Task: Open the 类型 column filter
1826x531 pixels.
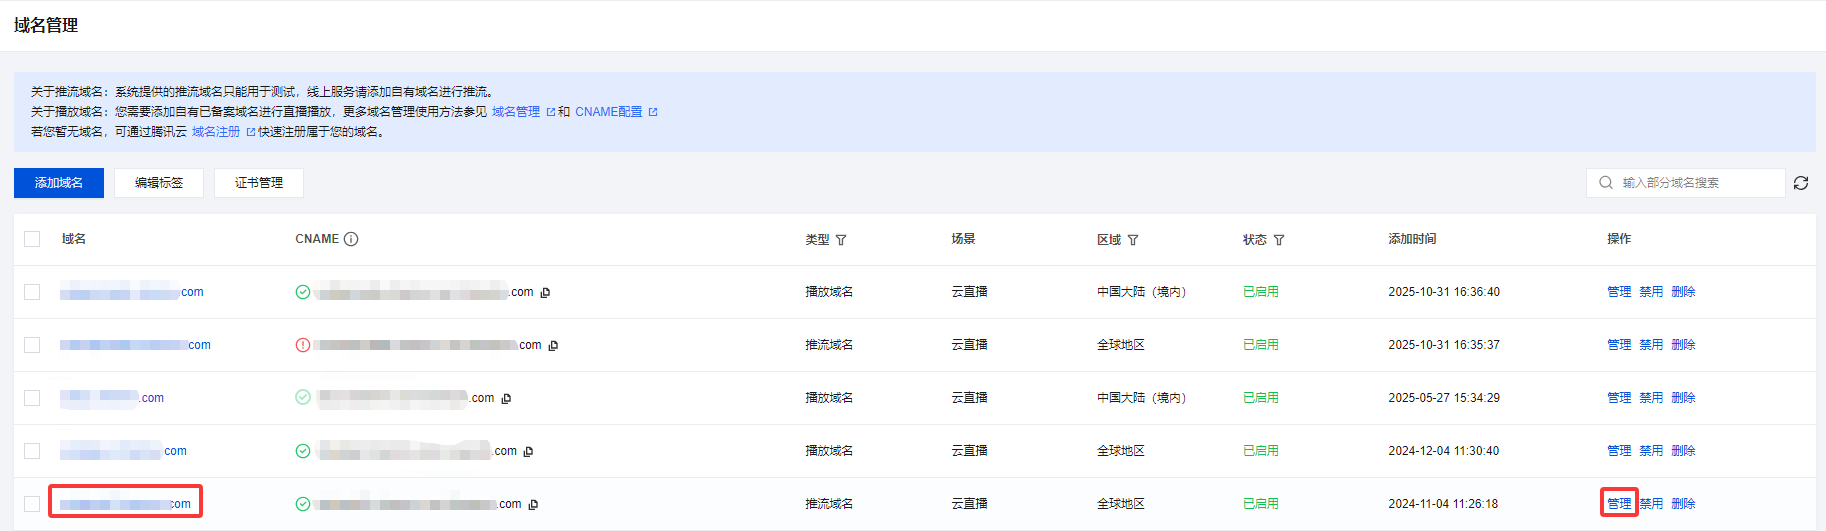Action: (841, 240)
